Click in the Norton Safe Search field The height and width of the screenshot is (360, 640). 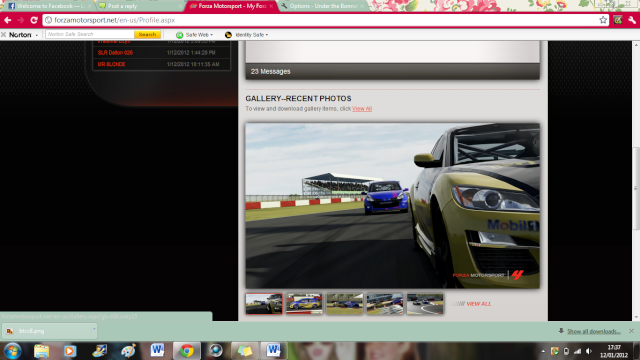[90, 34]
